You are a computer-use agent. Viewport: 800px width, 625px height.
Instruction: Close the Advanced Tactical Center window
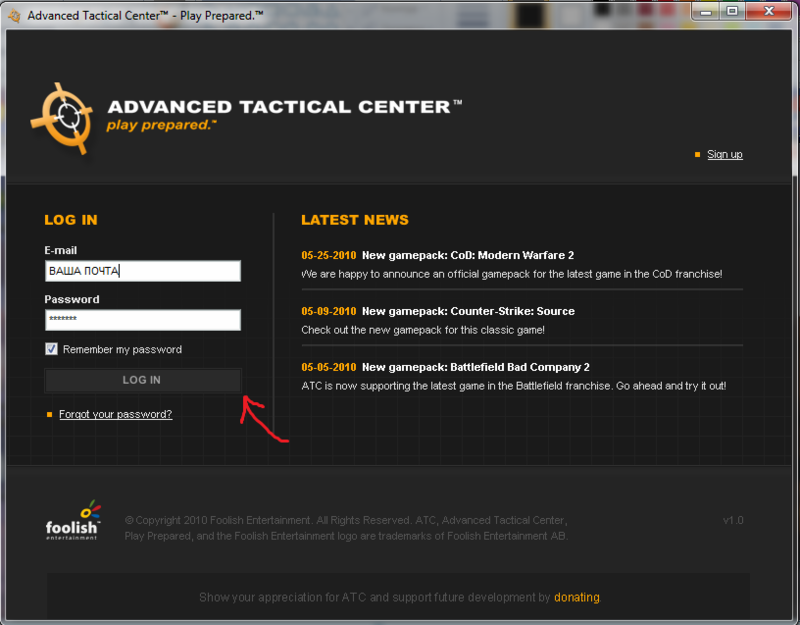click(770, 12)
